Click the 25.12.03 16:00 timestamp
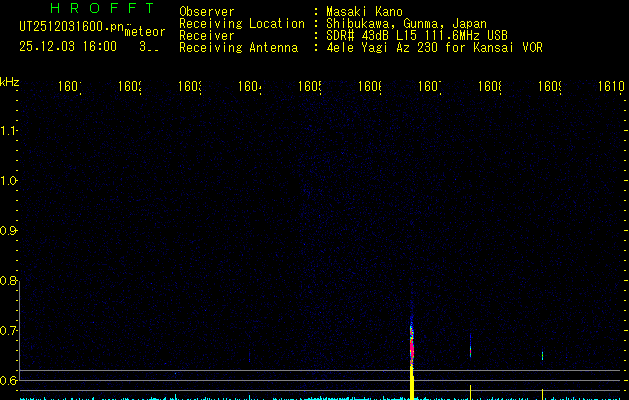The image size is (629, 400). [67, 46]
